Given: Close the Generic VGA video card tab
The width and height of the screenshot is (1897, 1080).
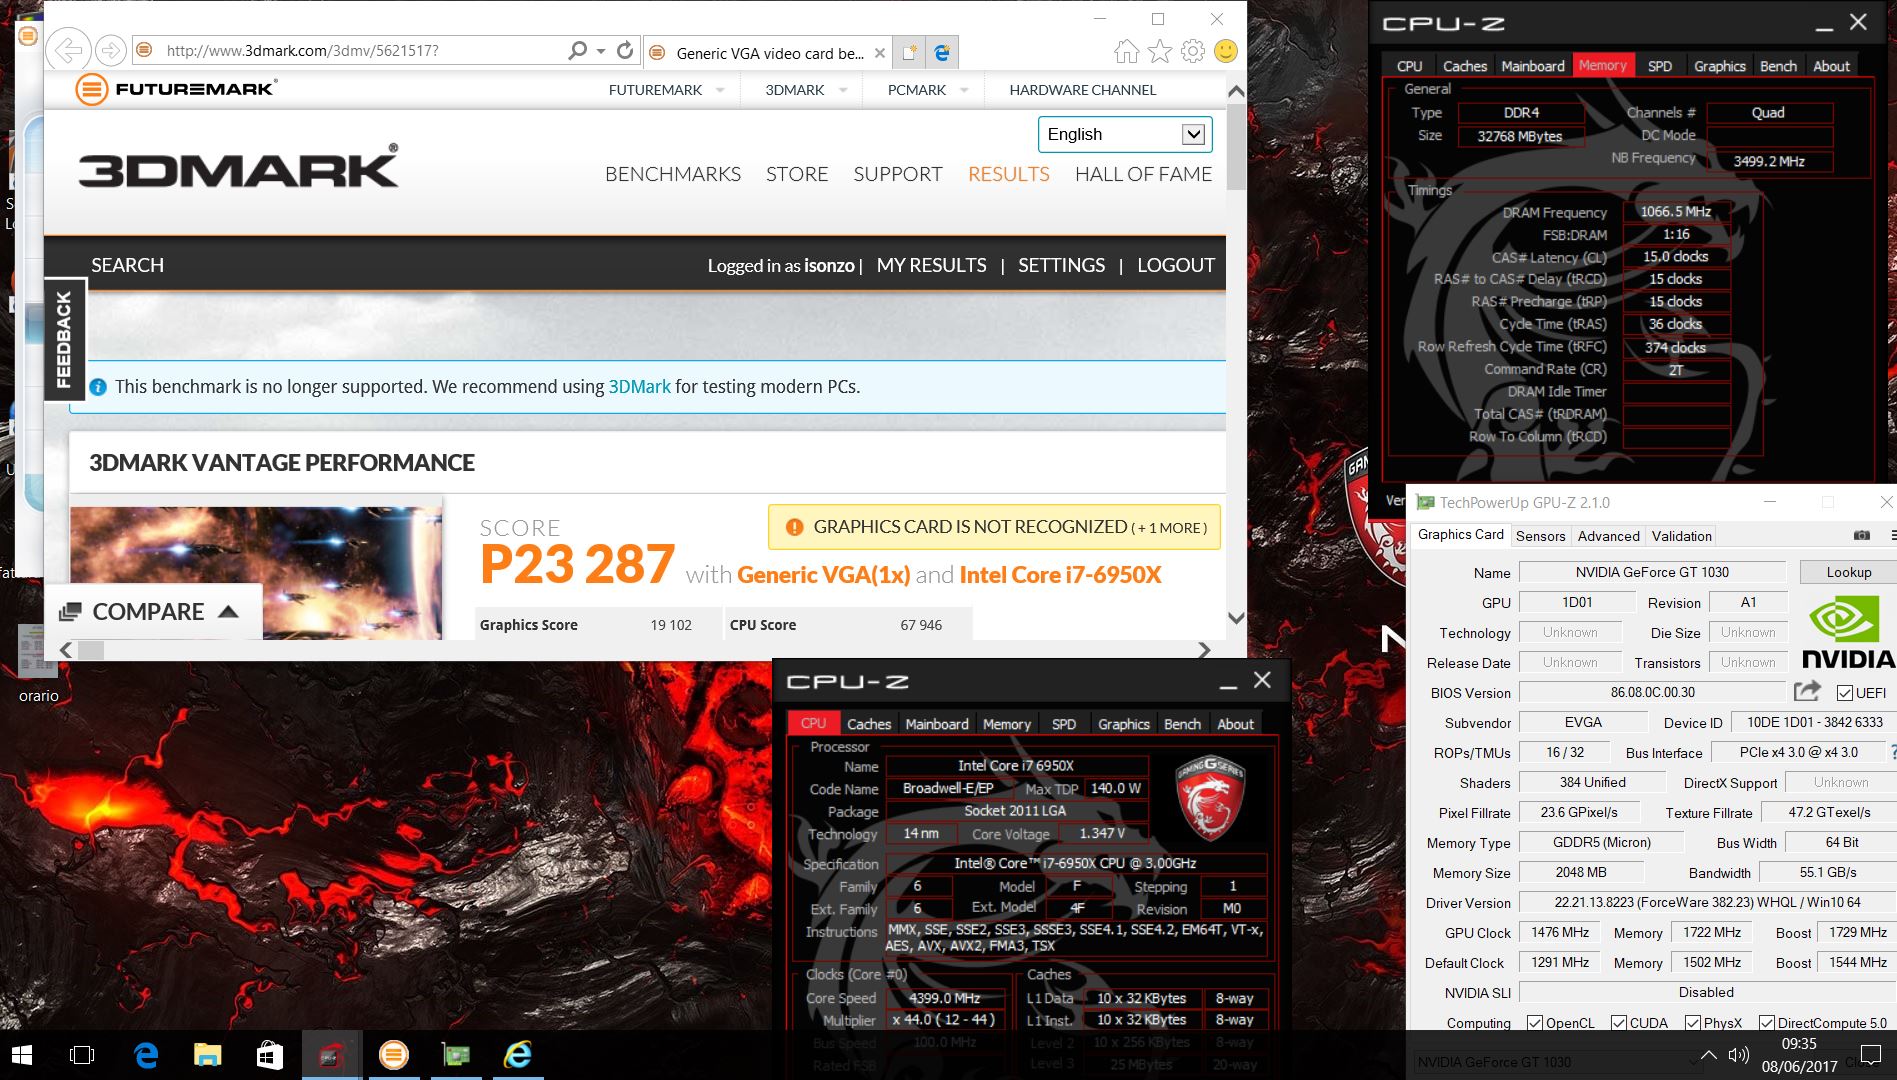Looking at the screenshot, I should pyautogui.click(x=880, y=53).
